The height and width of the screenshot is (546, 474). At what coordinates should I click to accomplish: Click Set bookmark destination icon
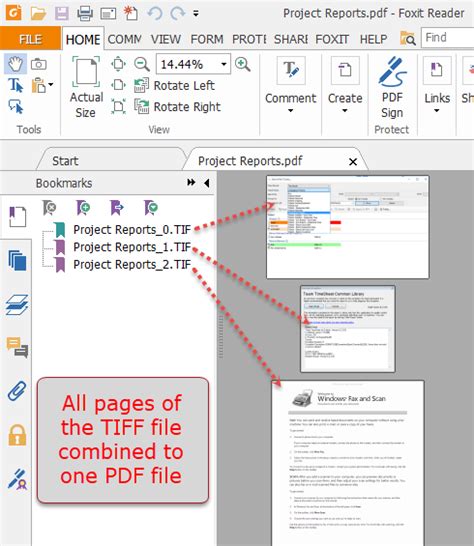point(117,208)
